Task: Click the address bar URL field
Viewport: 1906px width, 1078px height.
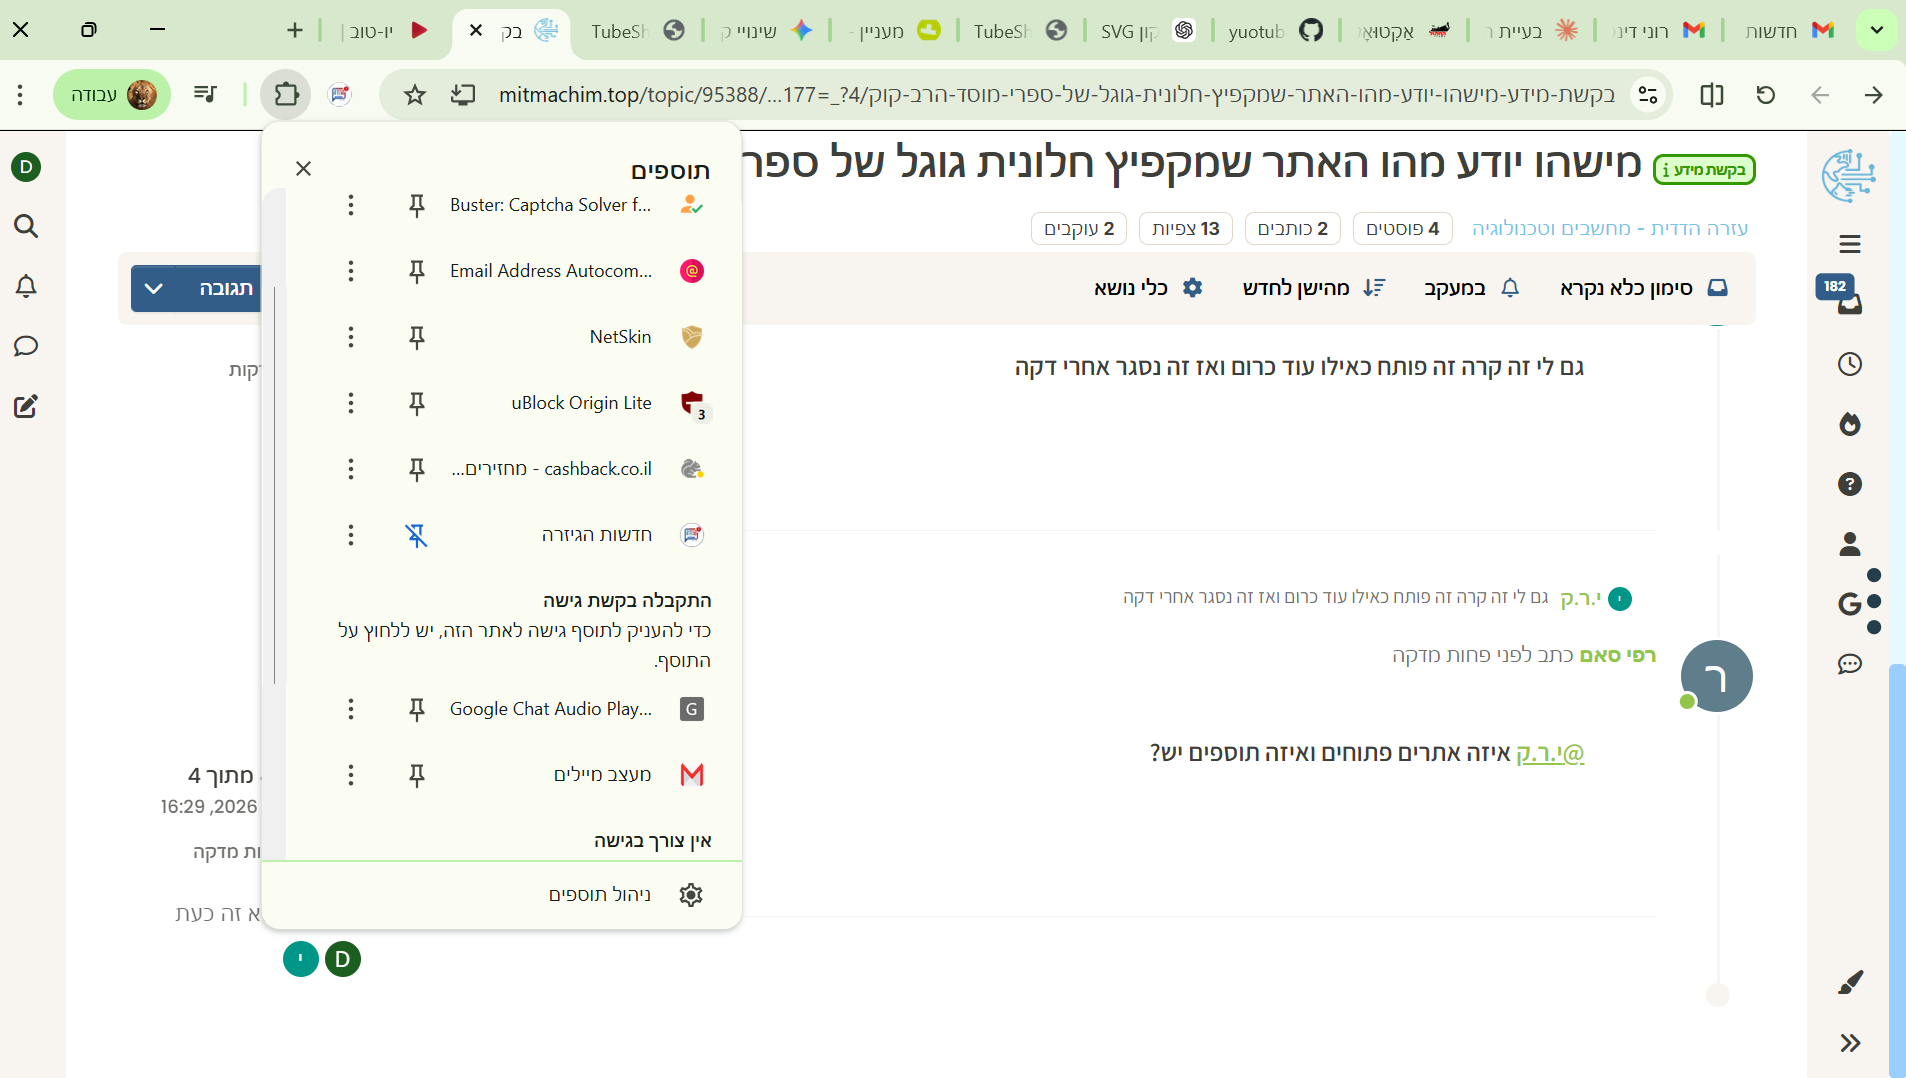Action: 1000,95
